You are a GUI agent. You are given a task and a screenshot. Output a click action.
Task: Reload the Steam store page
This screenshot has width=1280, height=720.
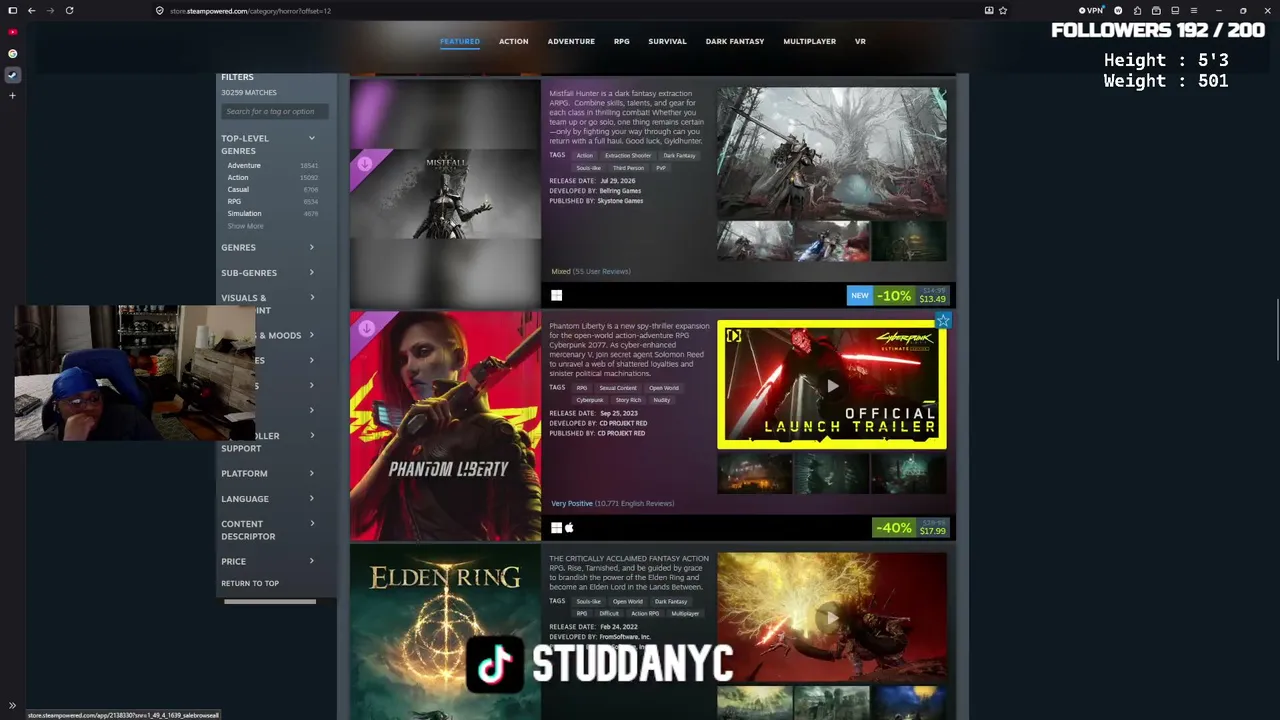pos(69,10)
